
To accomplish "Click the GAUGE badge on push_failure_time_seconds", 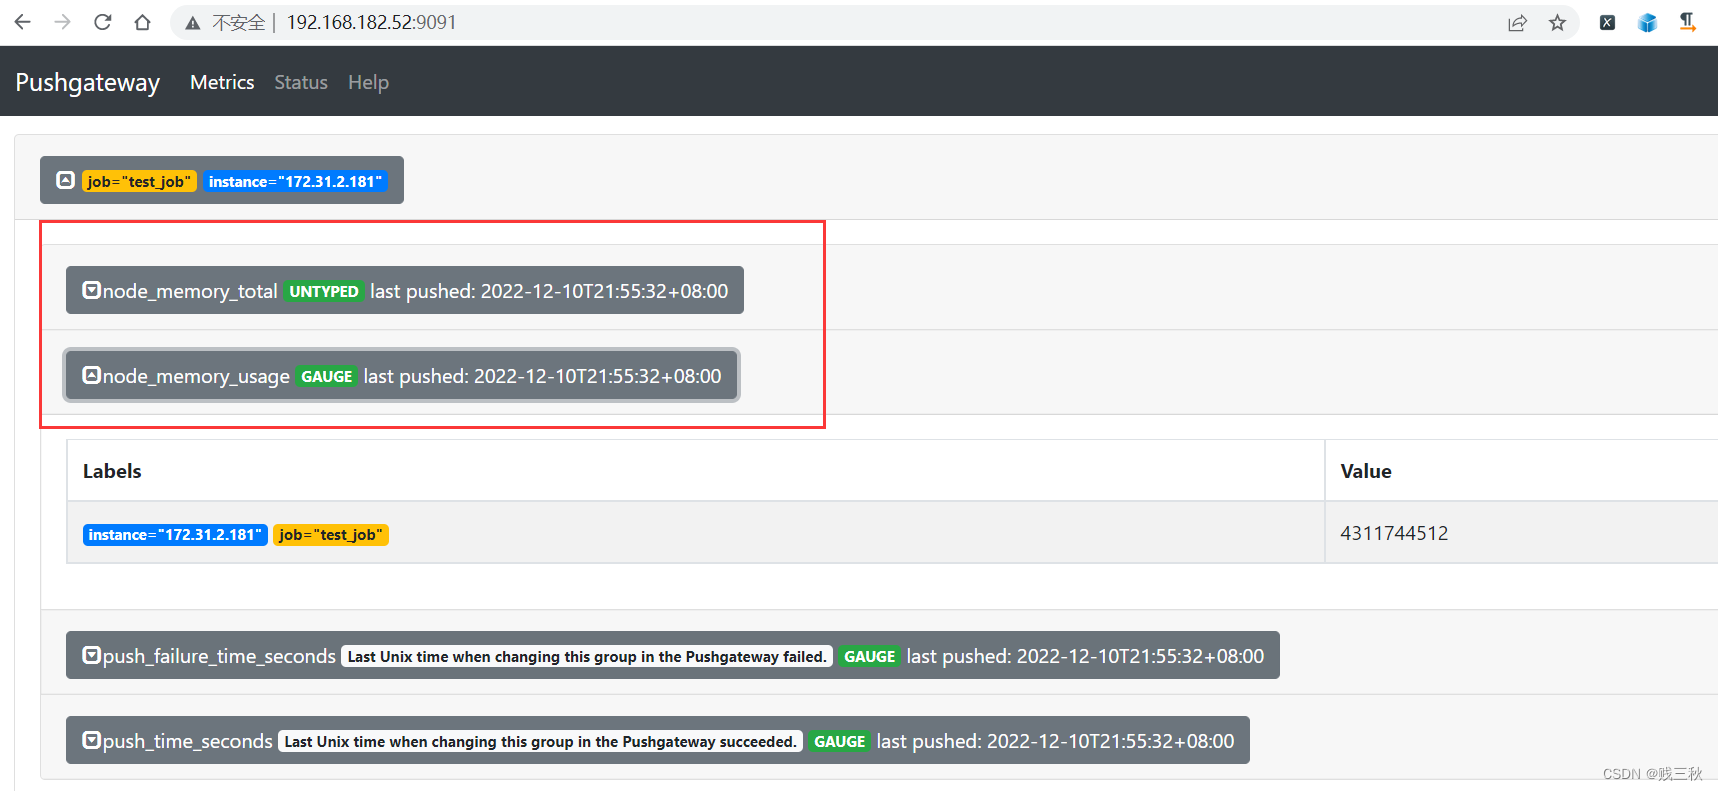I will tap(870, 656).
